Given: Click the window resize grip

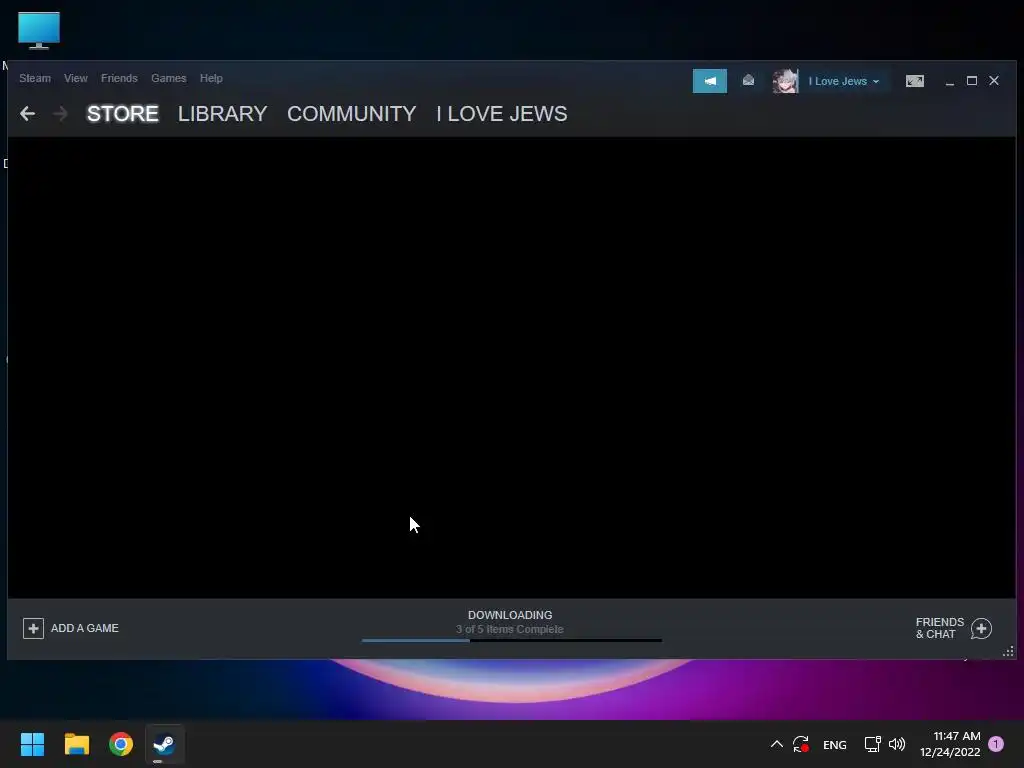Looking at the screenshot, I should tap(1009, 651).
